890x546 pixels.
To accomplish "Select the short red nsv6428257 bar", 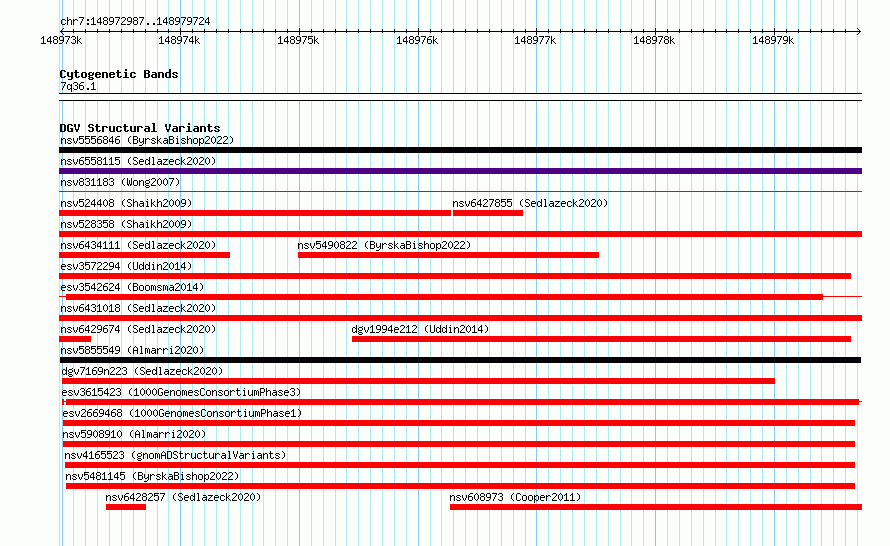I will pyautogui.click(x=125, y=507).
